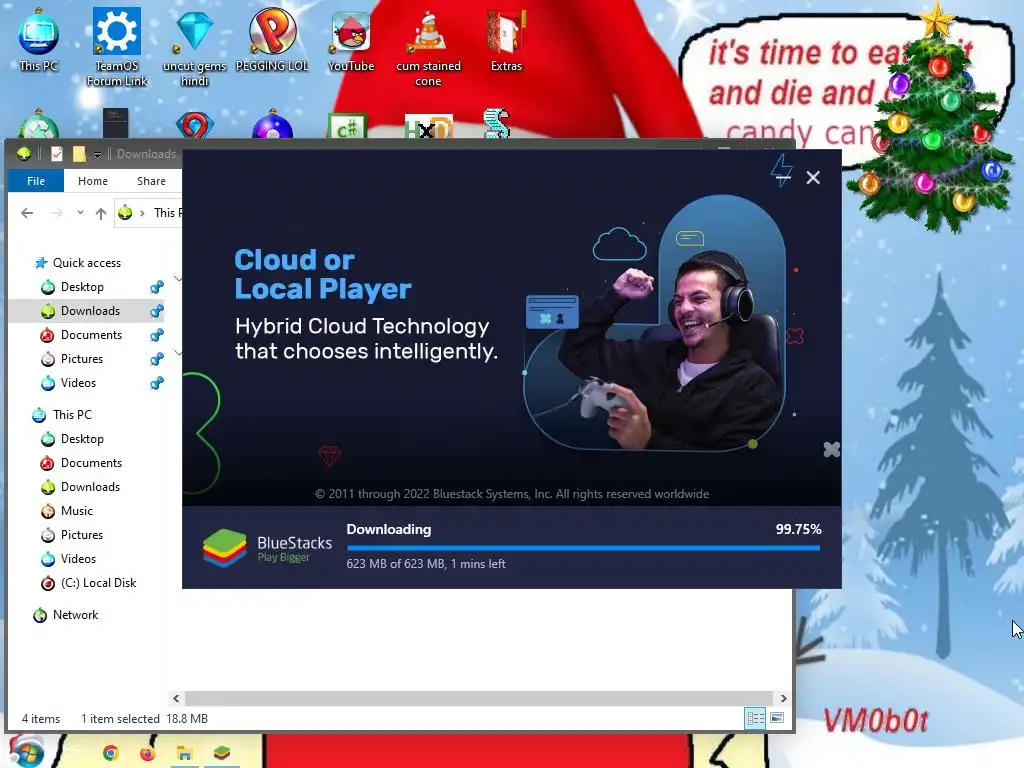Select Documents under This PC
The width and height of the screenshot is (1024, 768).
point(91,463)
